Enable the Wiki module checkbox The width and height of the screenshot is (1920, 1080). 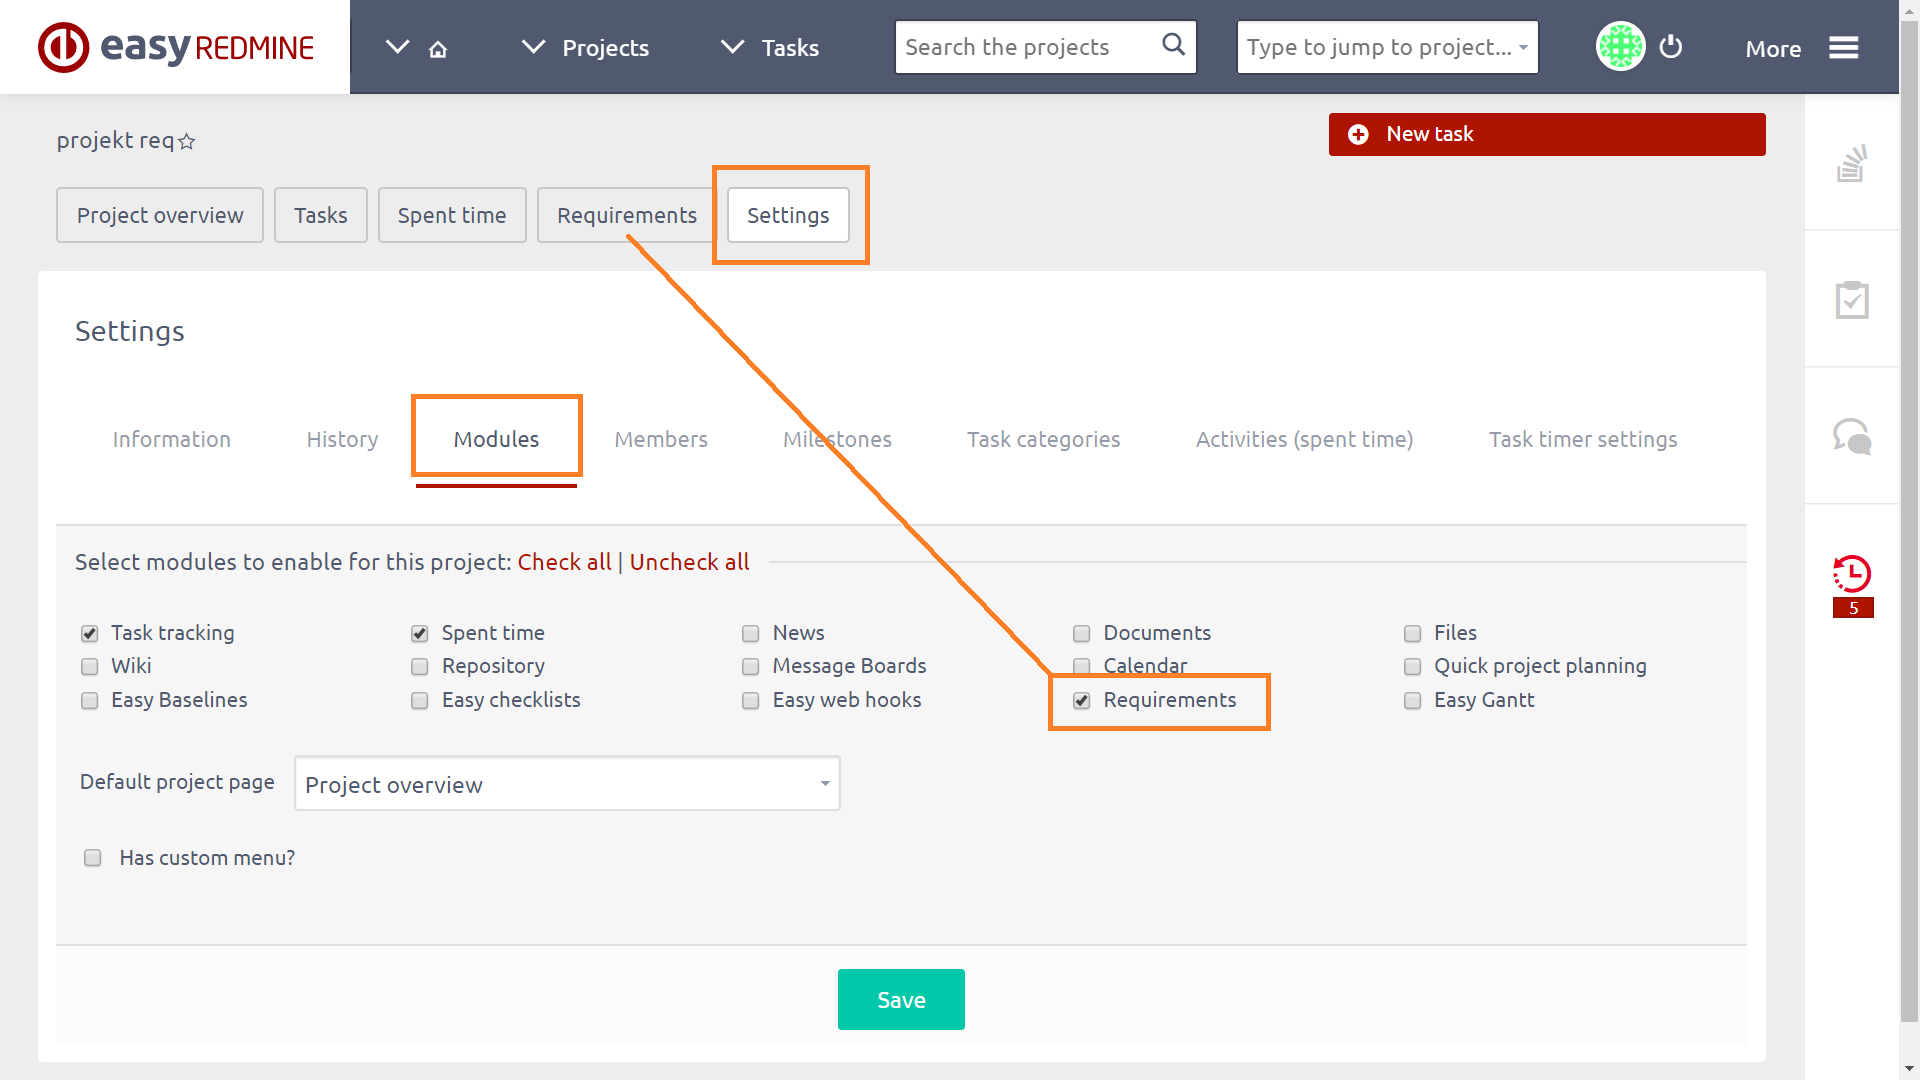click(90, 667)
